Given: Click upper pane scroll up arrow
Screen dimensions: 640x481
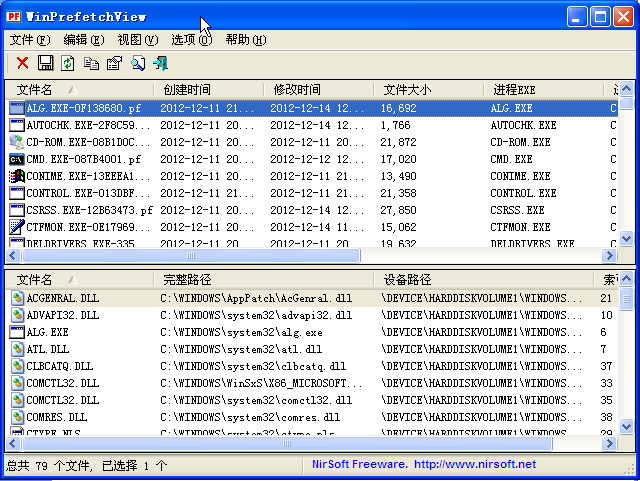Looking at the screenshot, I should [626, 88].
